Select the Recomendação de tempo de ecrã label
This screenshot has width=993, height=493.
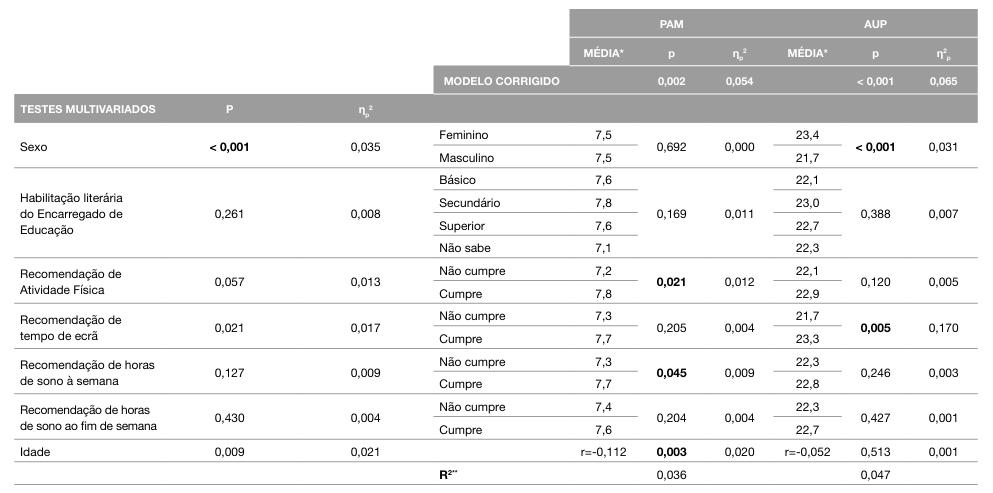(70, 327)
